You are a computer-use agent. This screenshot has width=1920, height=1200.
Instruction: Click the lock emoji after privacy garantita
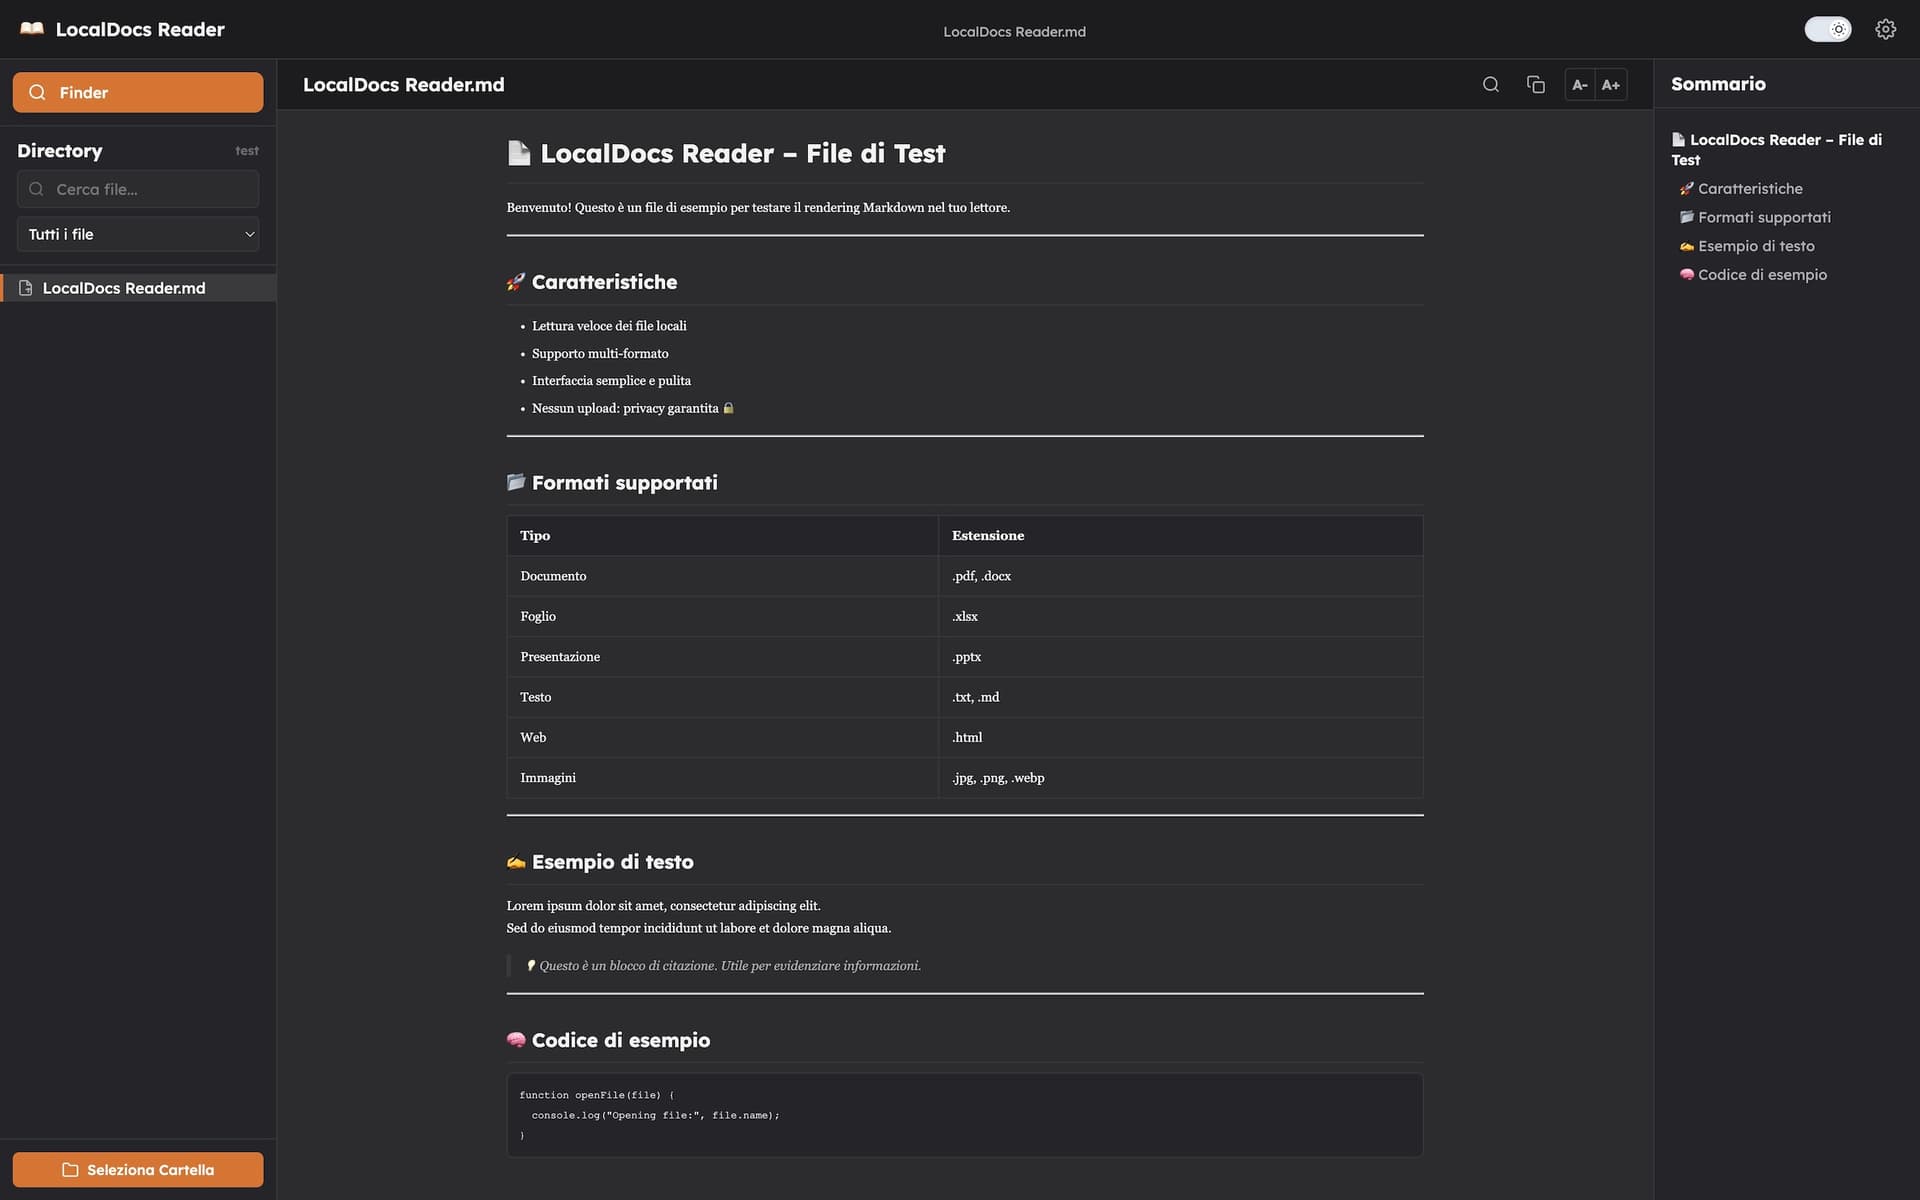click(728, 408)
